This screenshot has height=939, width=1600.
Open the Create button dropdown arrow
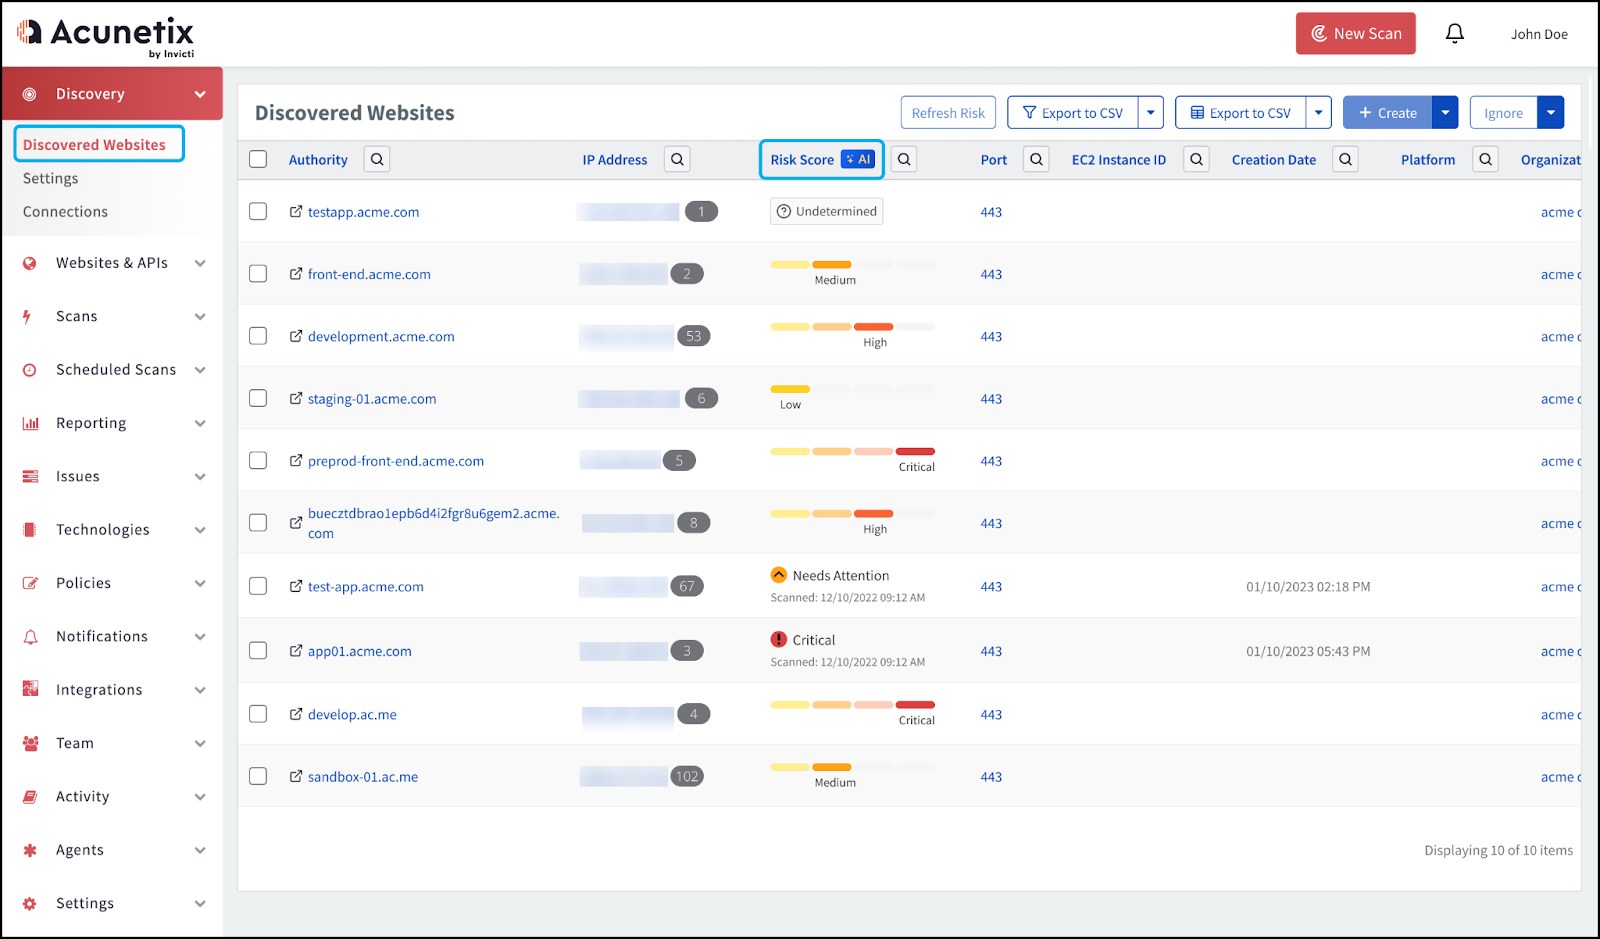tap(1445, 112)
